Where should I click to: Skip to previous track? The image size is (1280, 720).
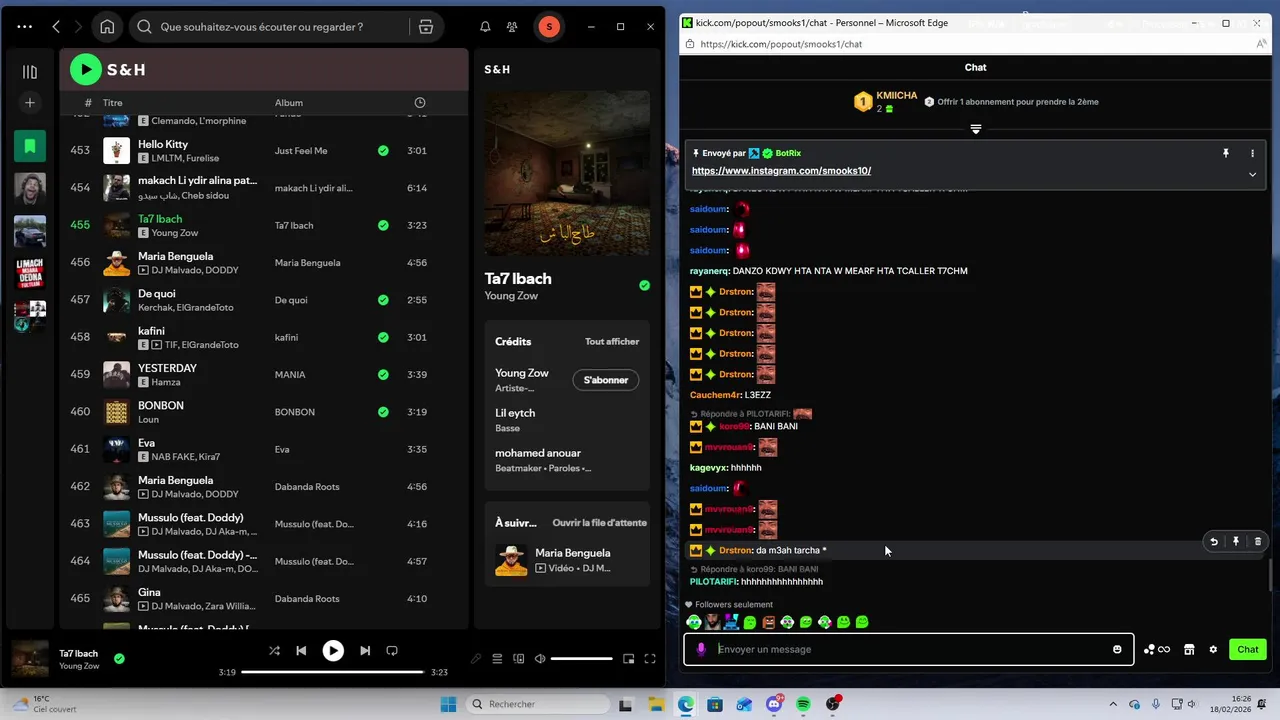301,650
